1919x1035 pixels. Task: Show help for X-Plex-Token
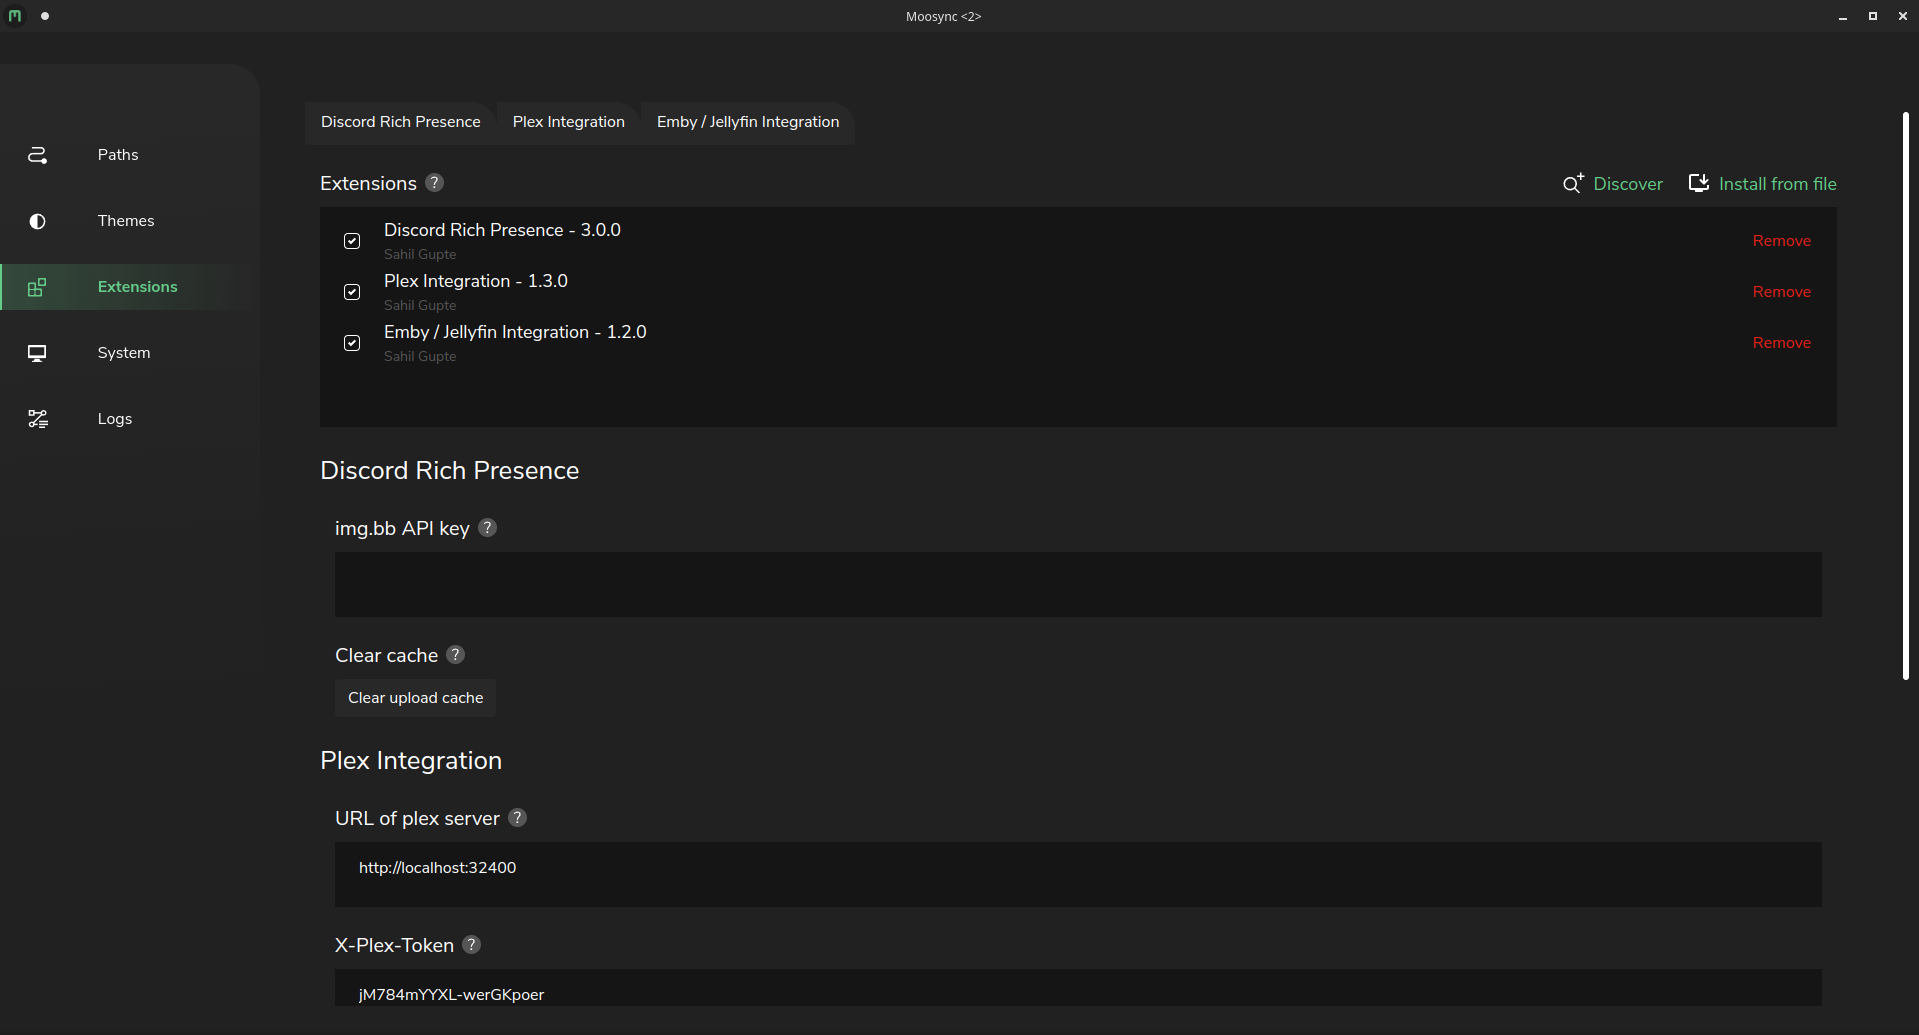[471, 945]
